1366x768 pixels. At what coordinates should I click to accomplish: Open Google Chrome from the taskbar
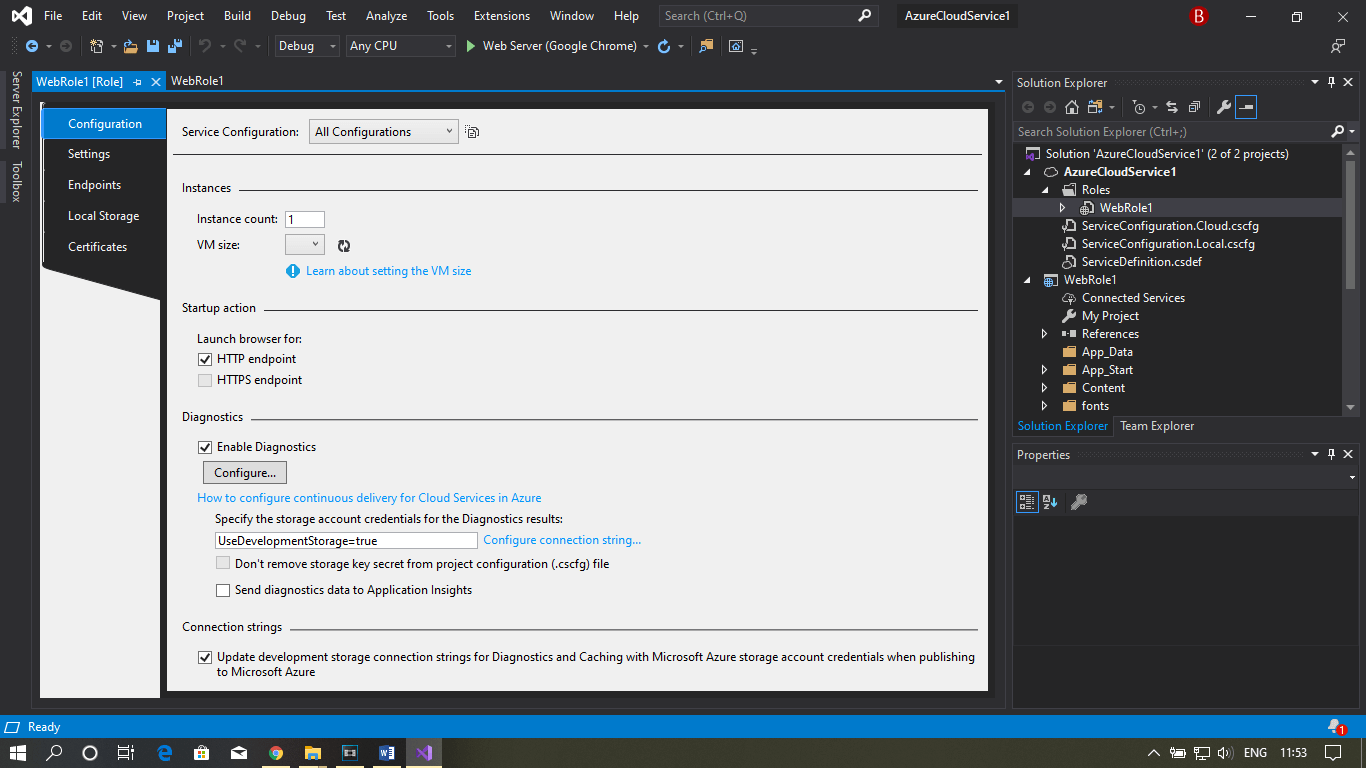click(x=276, y=753)
